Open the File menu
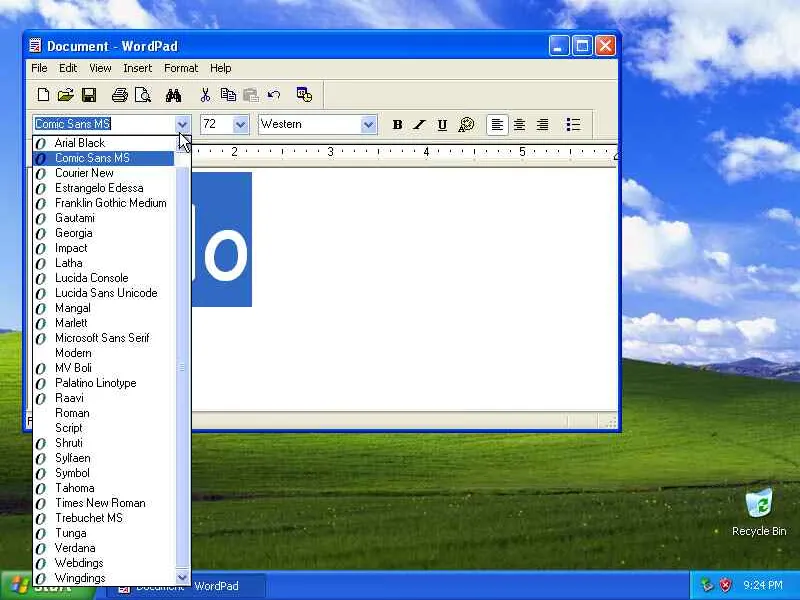 [39, 68]
